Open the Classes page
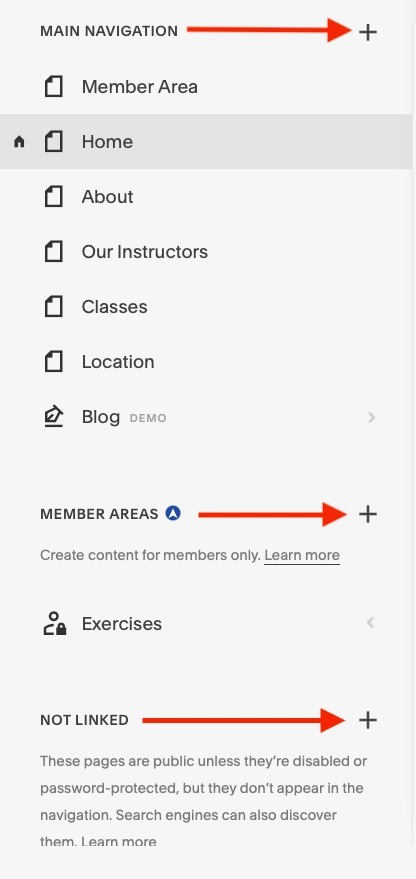Image resolution: width=416 pixels, height=879 pixels. 206,306
